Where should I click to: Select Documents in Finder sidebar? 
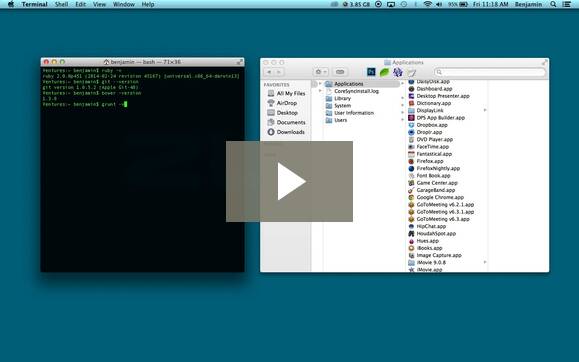pos(287,122)
